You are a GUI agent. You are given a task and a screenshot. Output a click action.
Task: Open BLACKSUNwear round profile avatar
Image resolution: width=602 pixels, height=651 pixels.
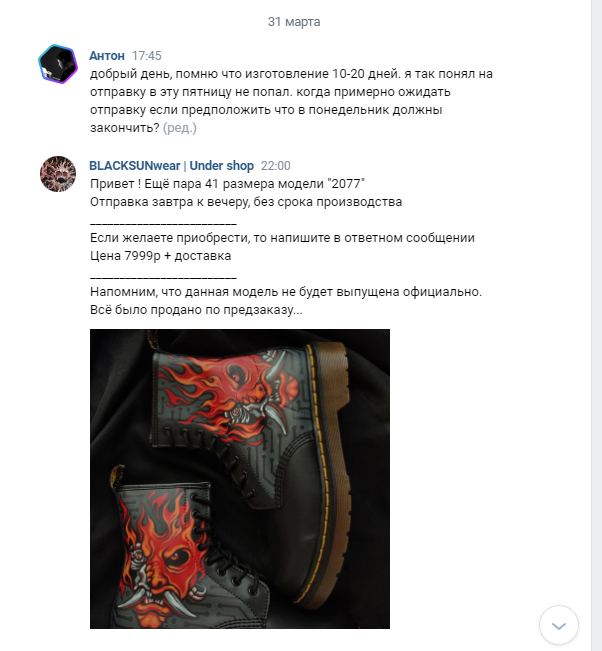(x=58, y=174)
